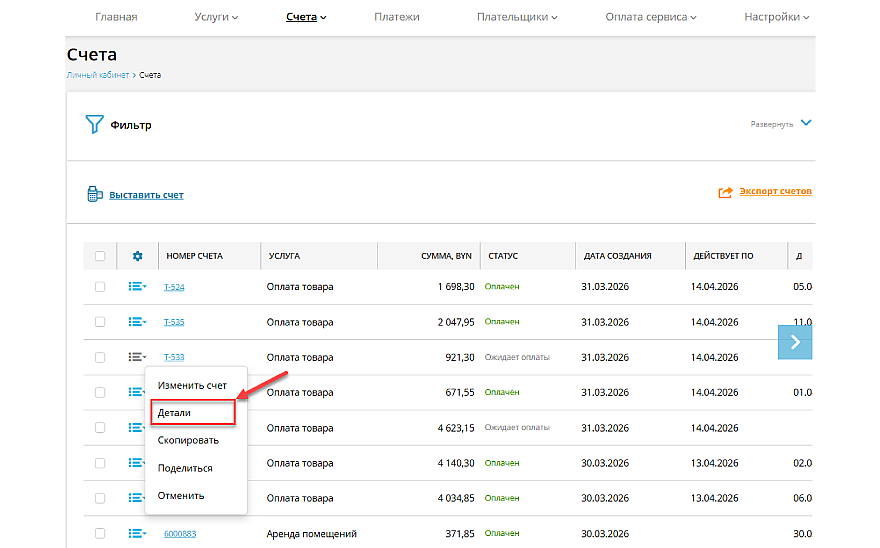880x548 pixels.
Task: Open actions menu icon for invoice T-535
Action: [137, 322]
